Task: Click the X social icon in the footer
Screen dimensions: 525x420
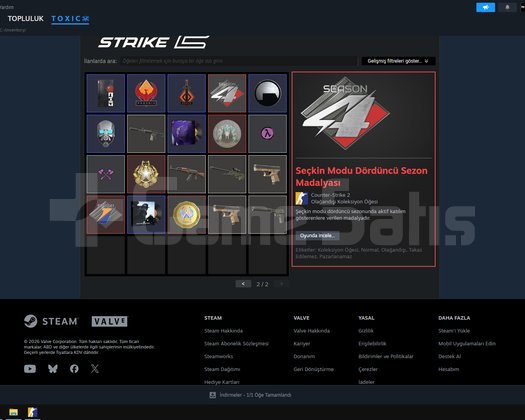Action: [95, 369]
